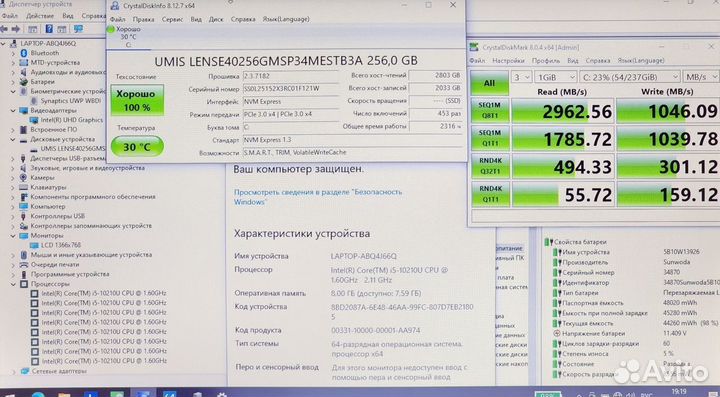The width and height of the screenshot is (720, 397).
Task: Click the Код продукта value 00331-10000-00001-AA974
Action: pos(376,330)
